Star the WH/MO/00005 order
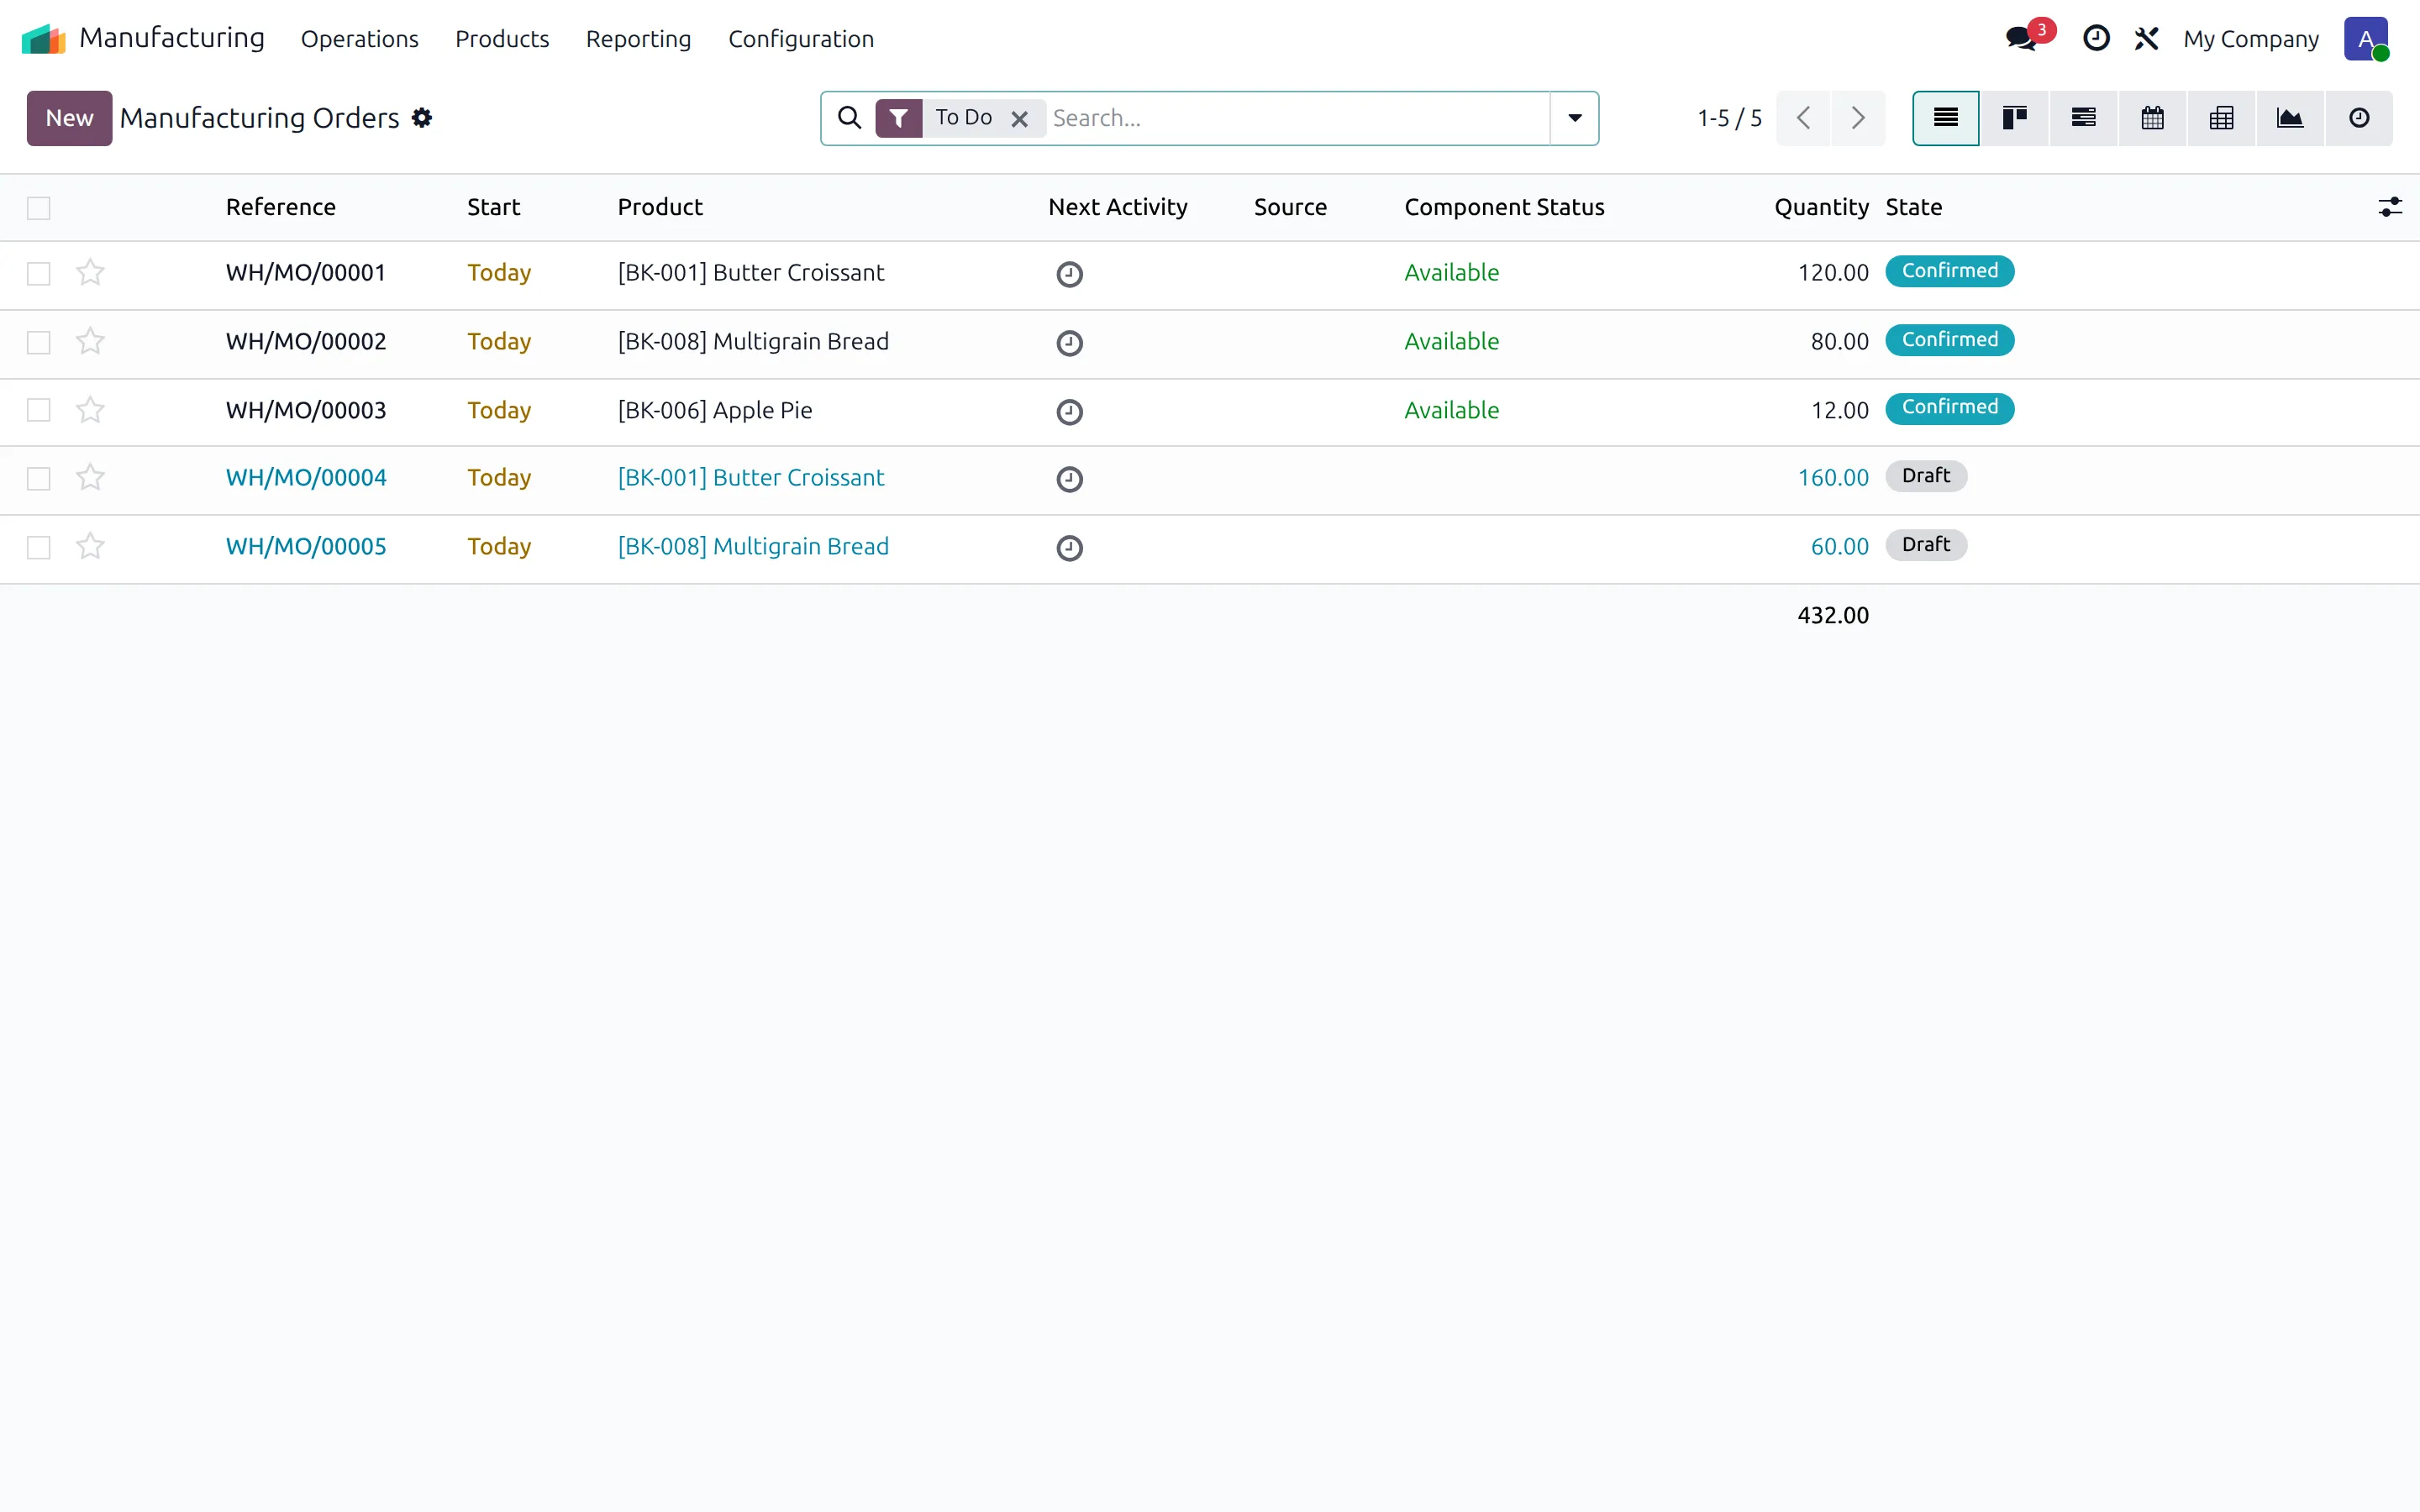2420x1512 pixels. click(x=90, y=546)
